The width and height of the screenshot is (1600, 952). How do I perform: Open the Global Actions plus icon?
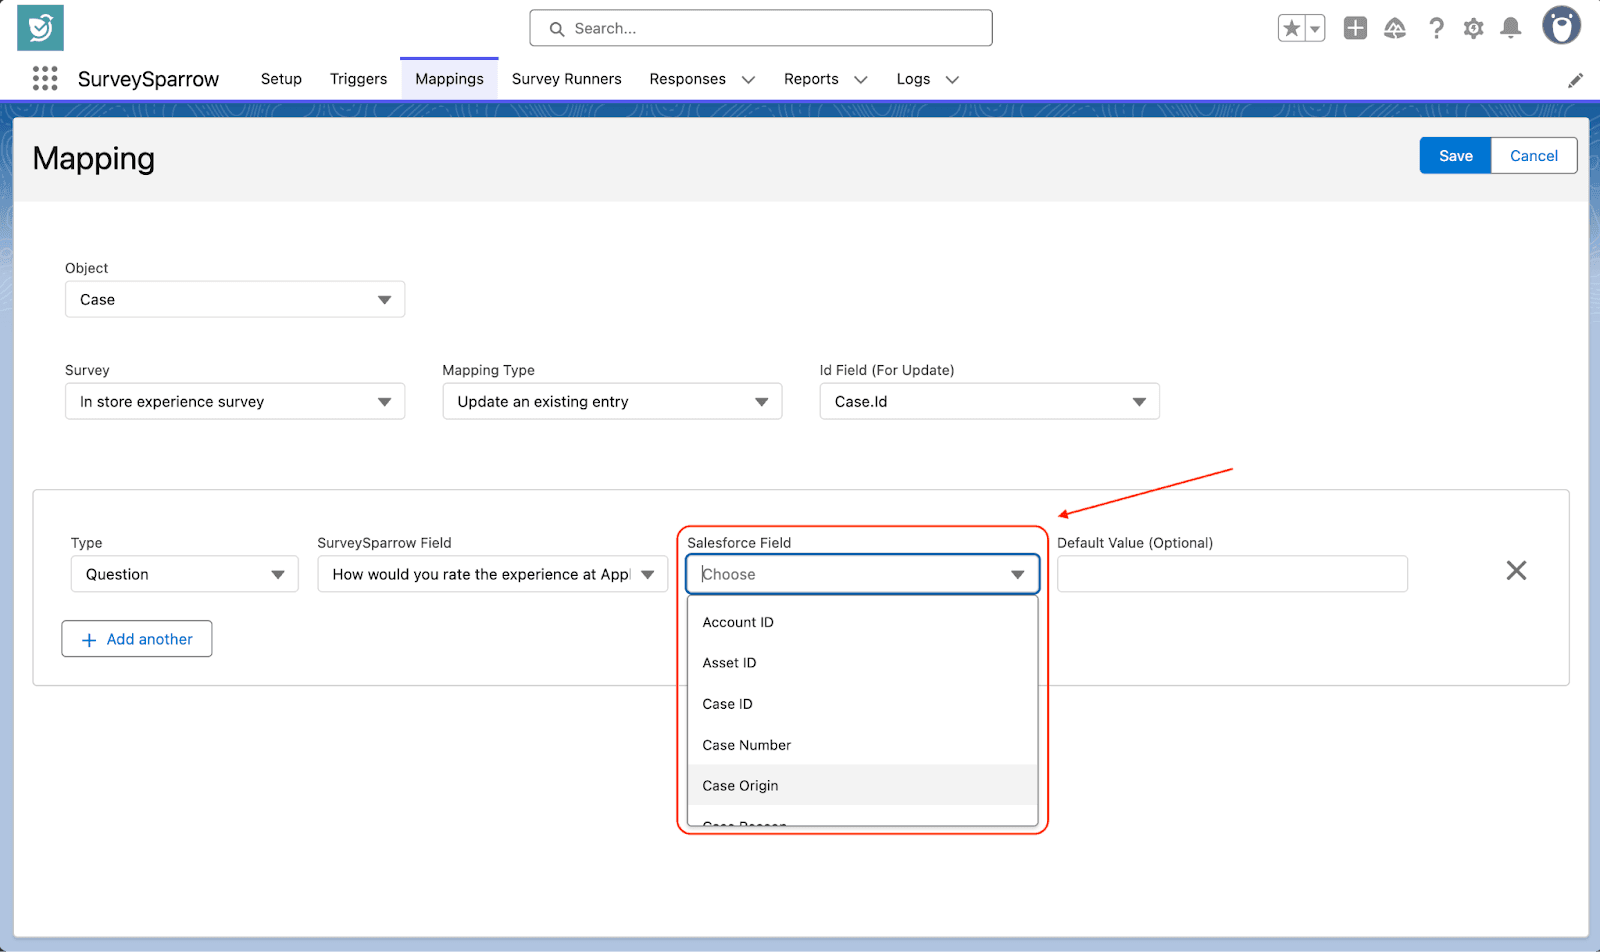point(1355,28)
